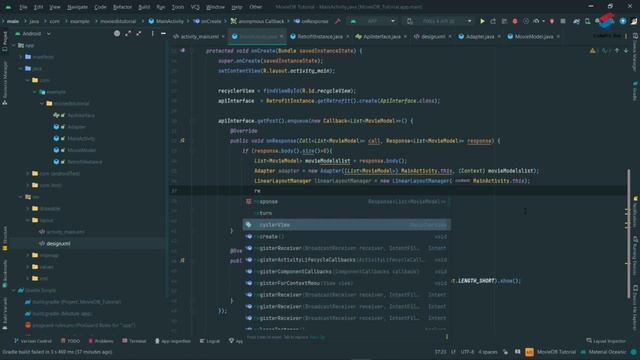Click the Debug app bug icon

pyautogui.click(x=515, y=21)
